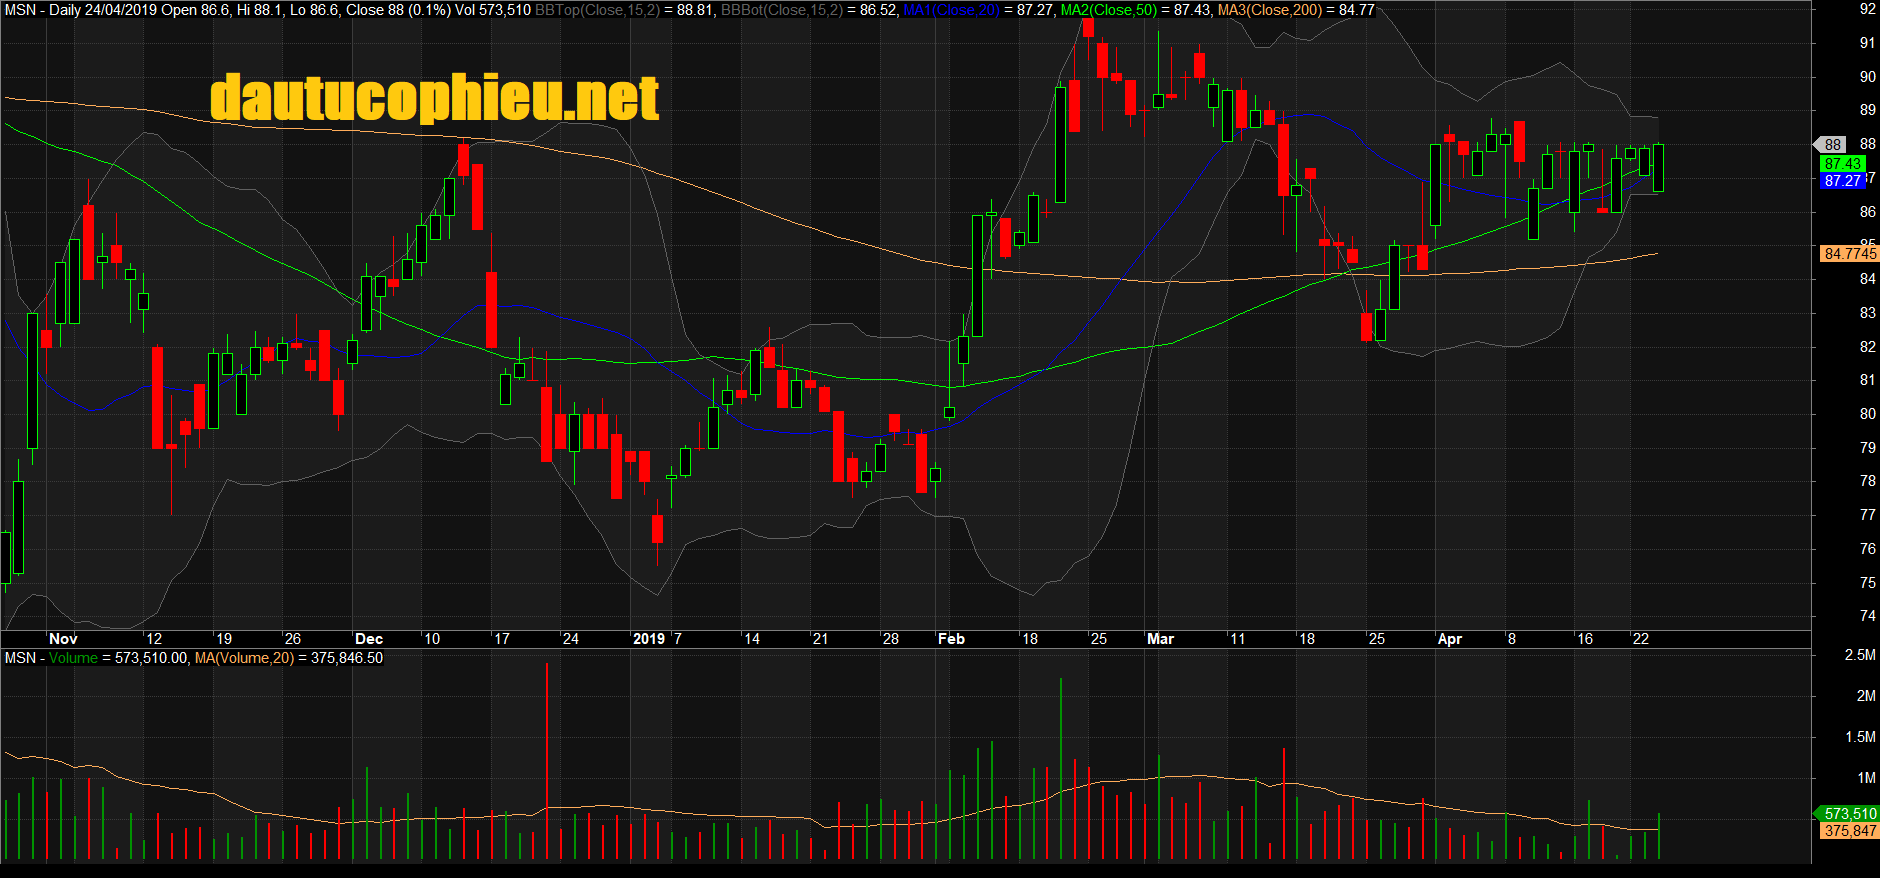Click the blue 87.27 price tag
This screenshot has width=1880, height=878.
point(1841,181)
